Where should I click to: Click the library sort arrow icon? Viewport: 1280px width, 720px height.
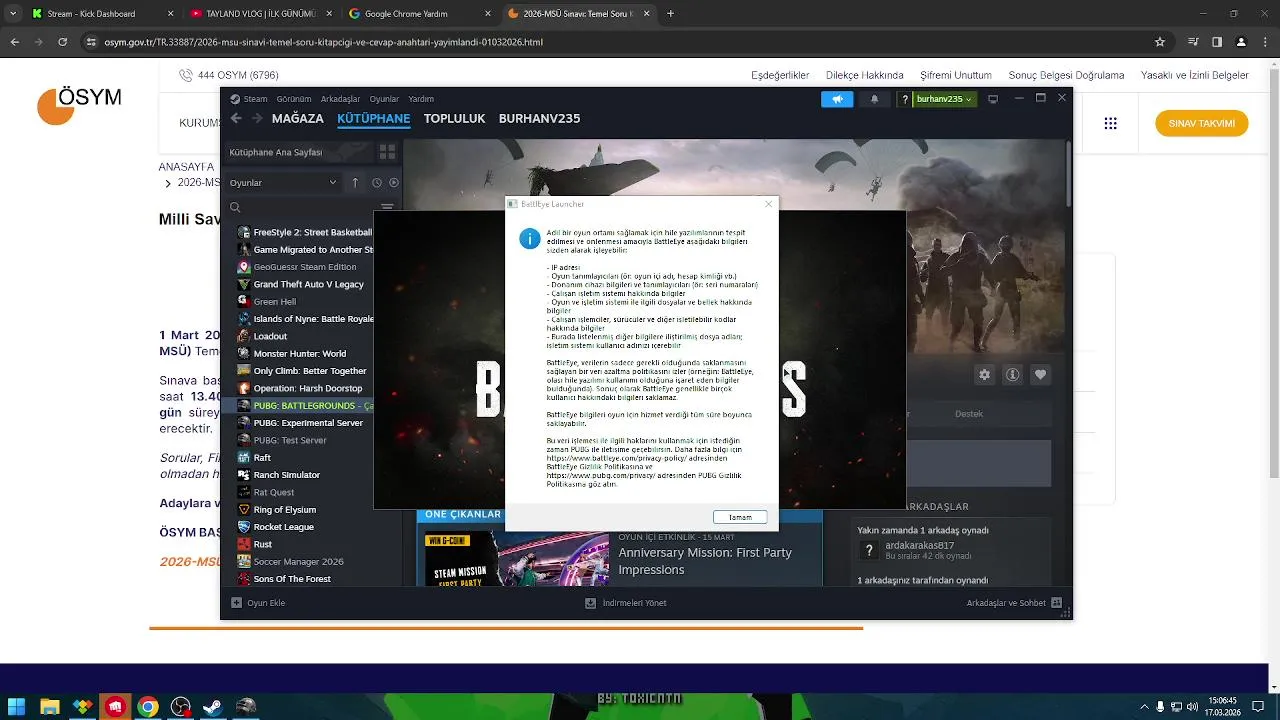[355, 183]
